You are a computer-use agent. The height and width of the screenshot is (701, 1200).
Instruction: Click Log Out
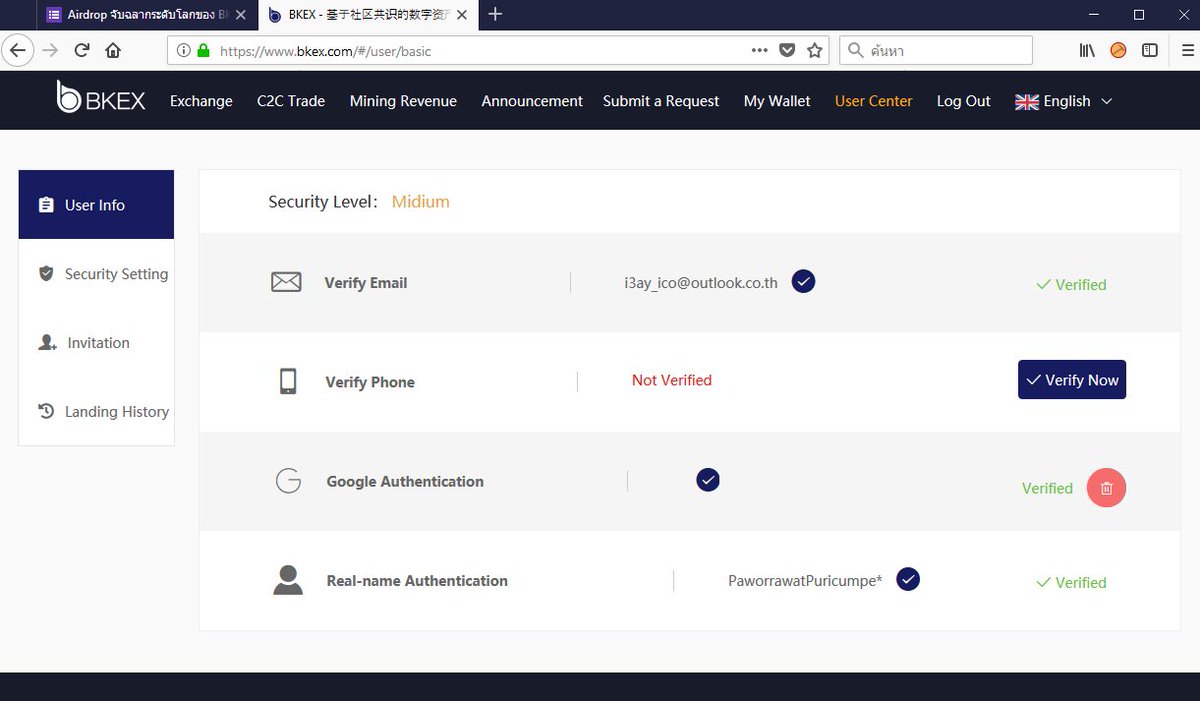(964, 101)
